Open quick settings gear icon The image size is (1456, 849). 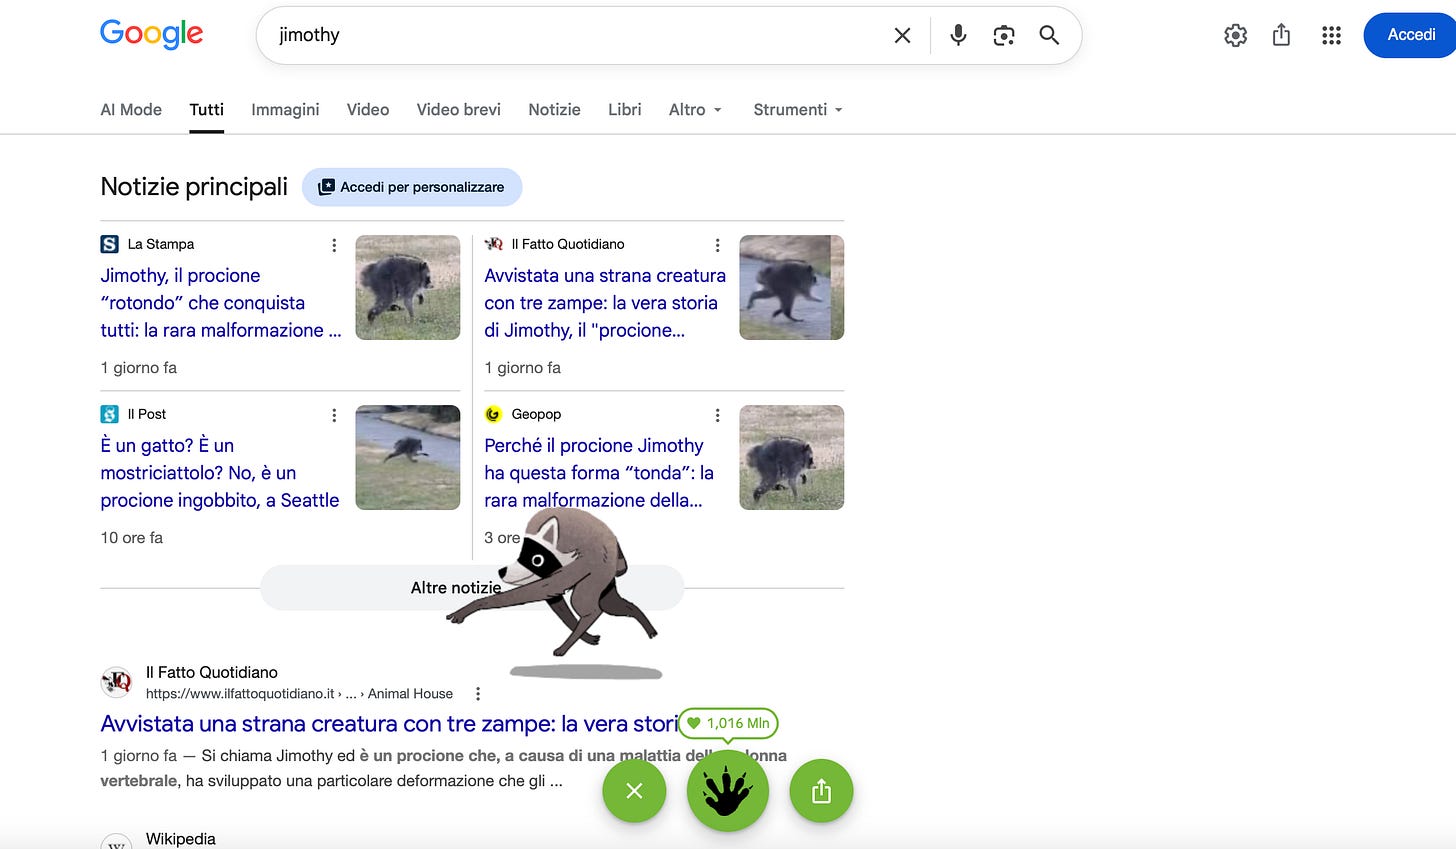(x=1236, y=35)
